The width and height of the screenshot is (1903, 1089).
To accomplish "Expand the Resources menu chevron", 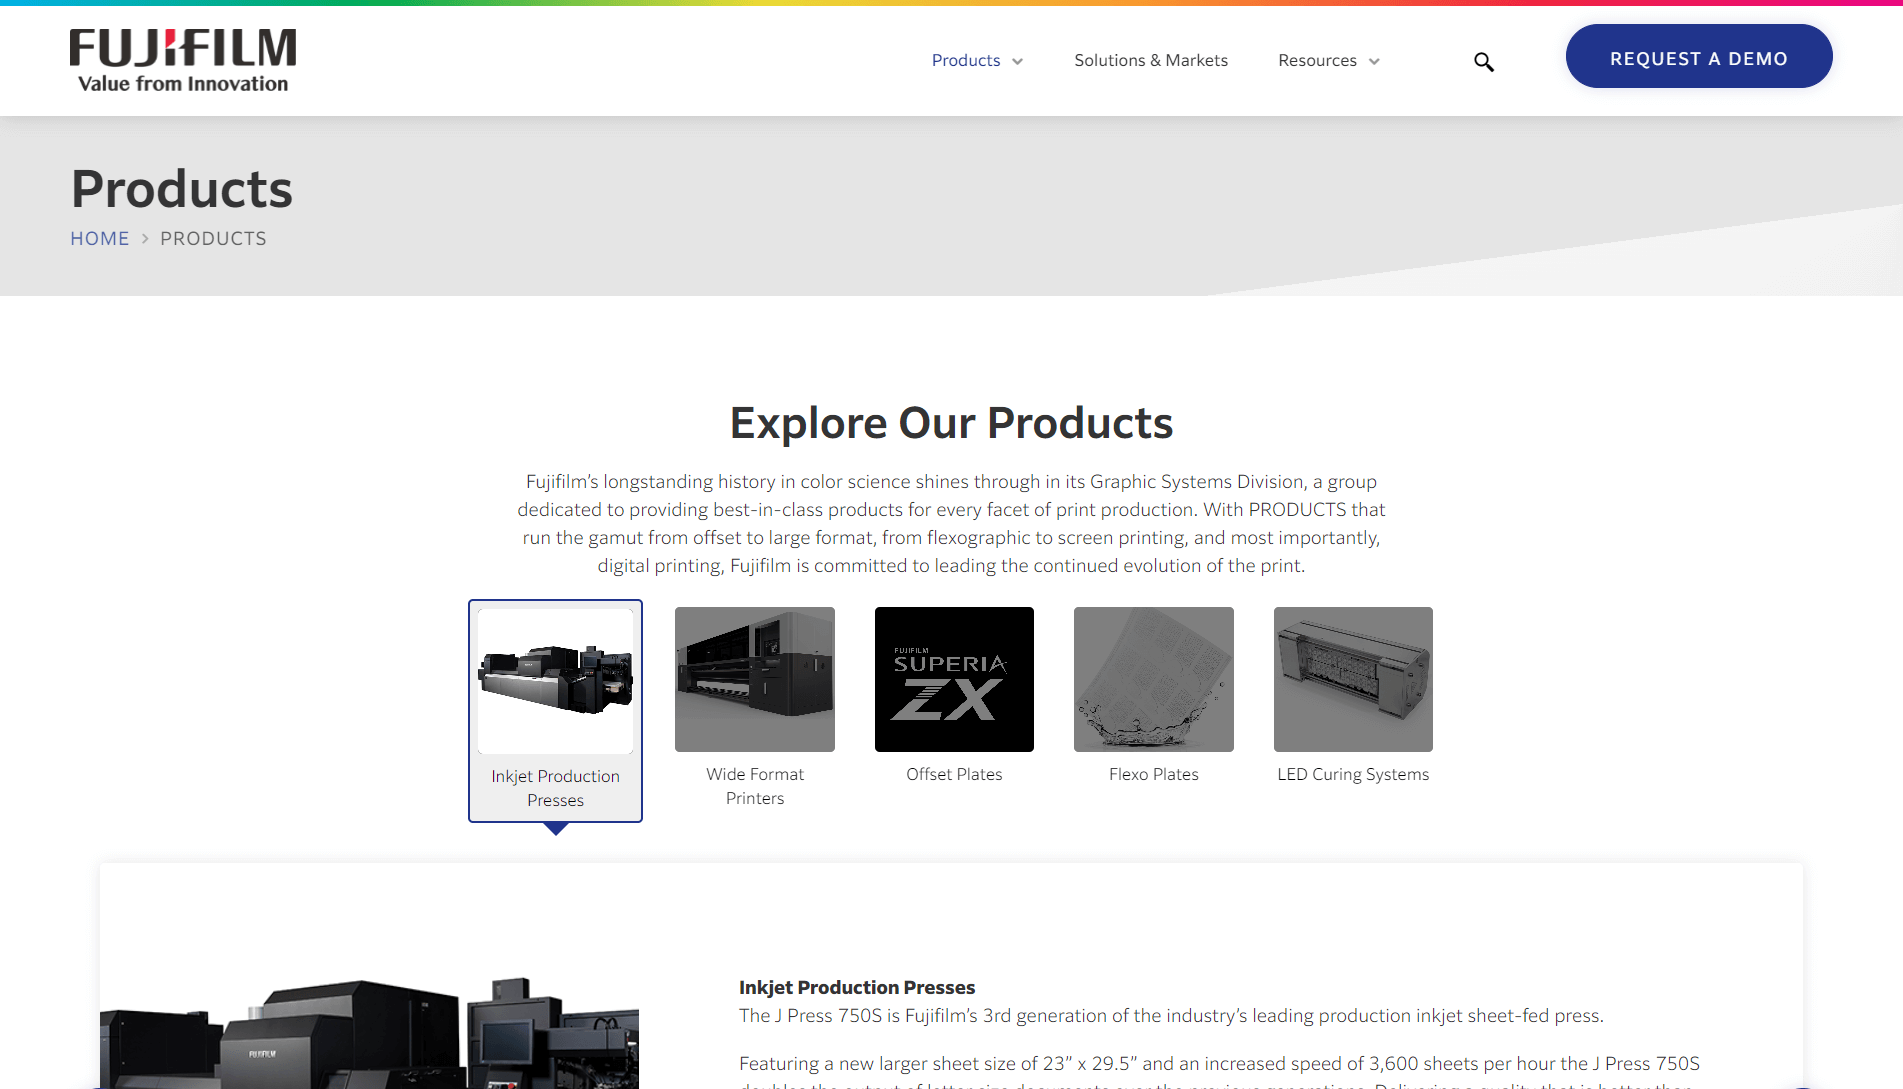I will (x=1374, y=62).
